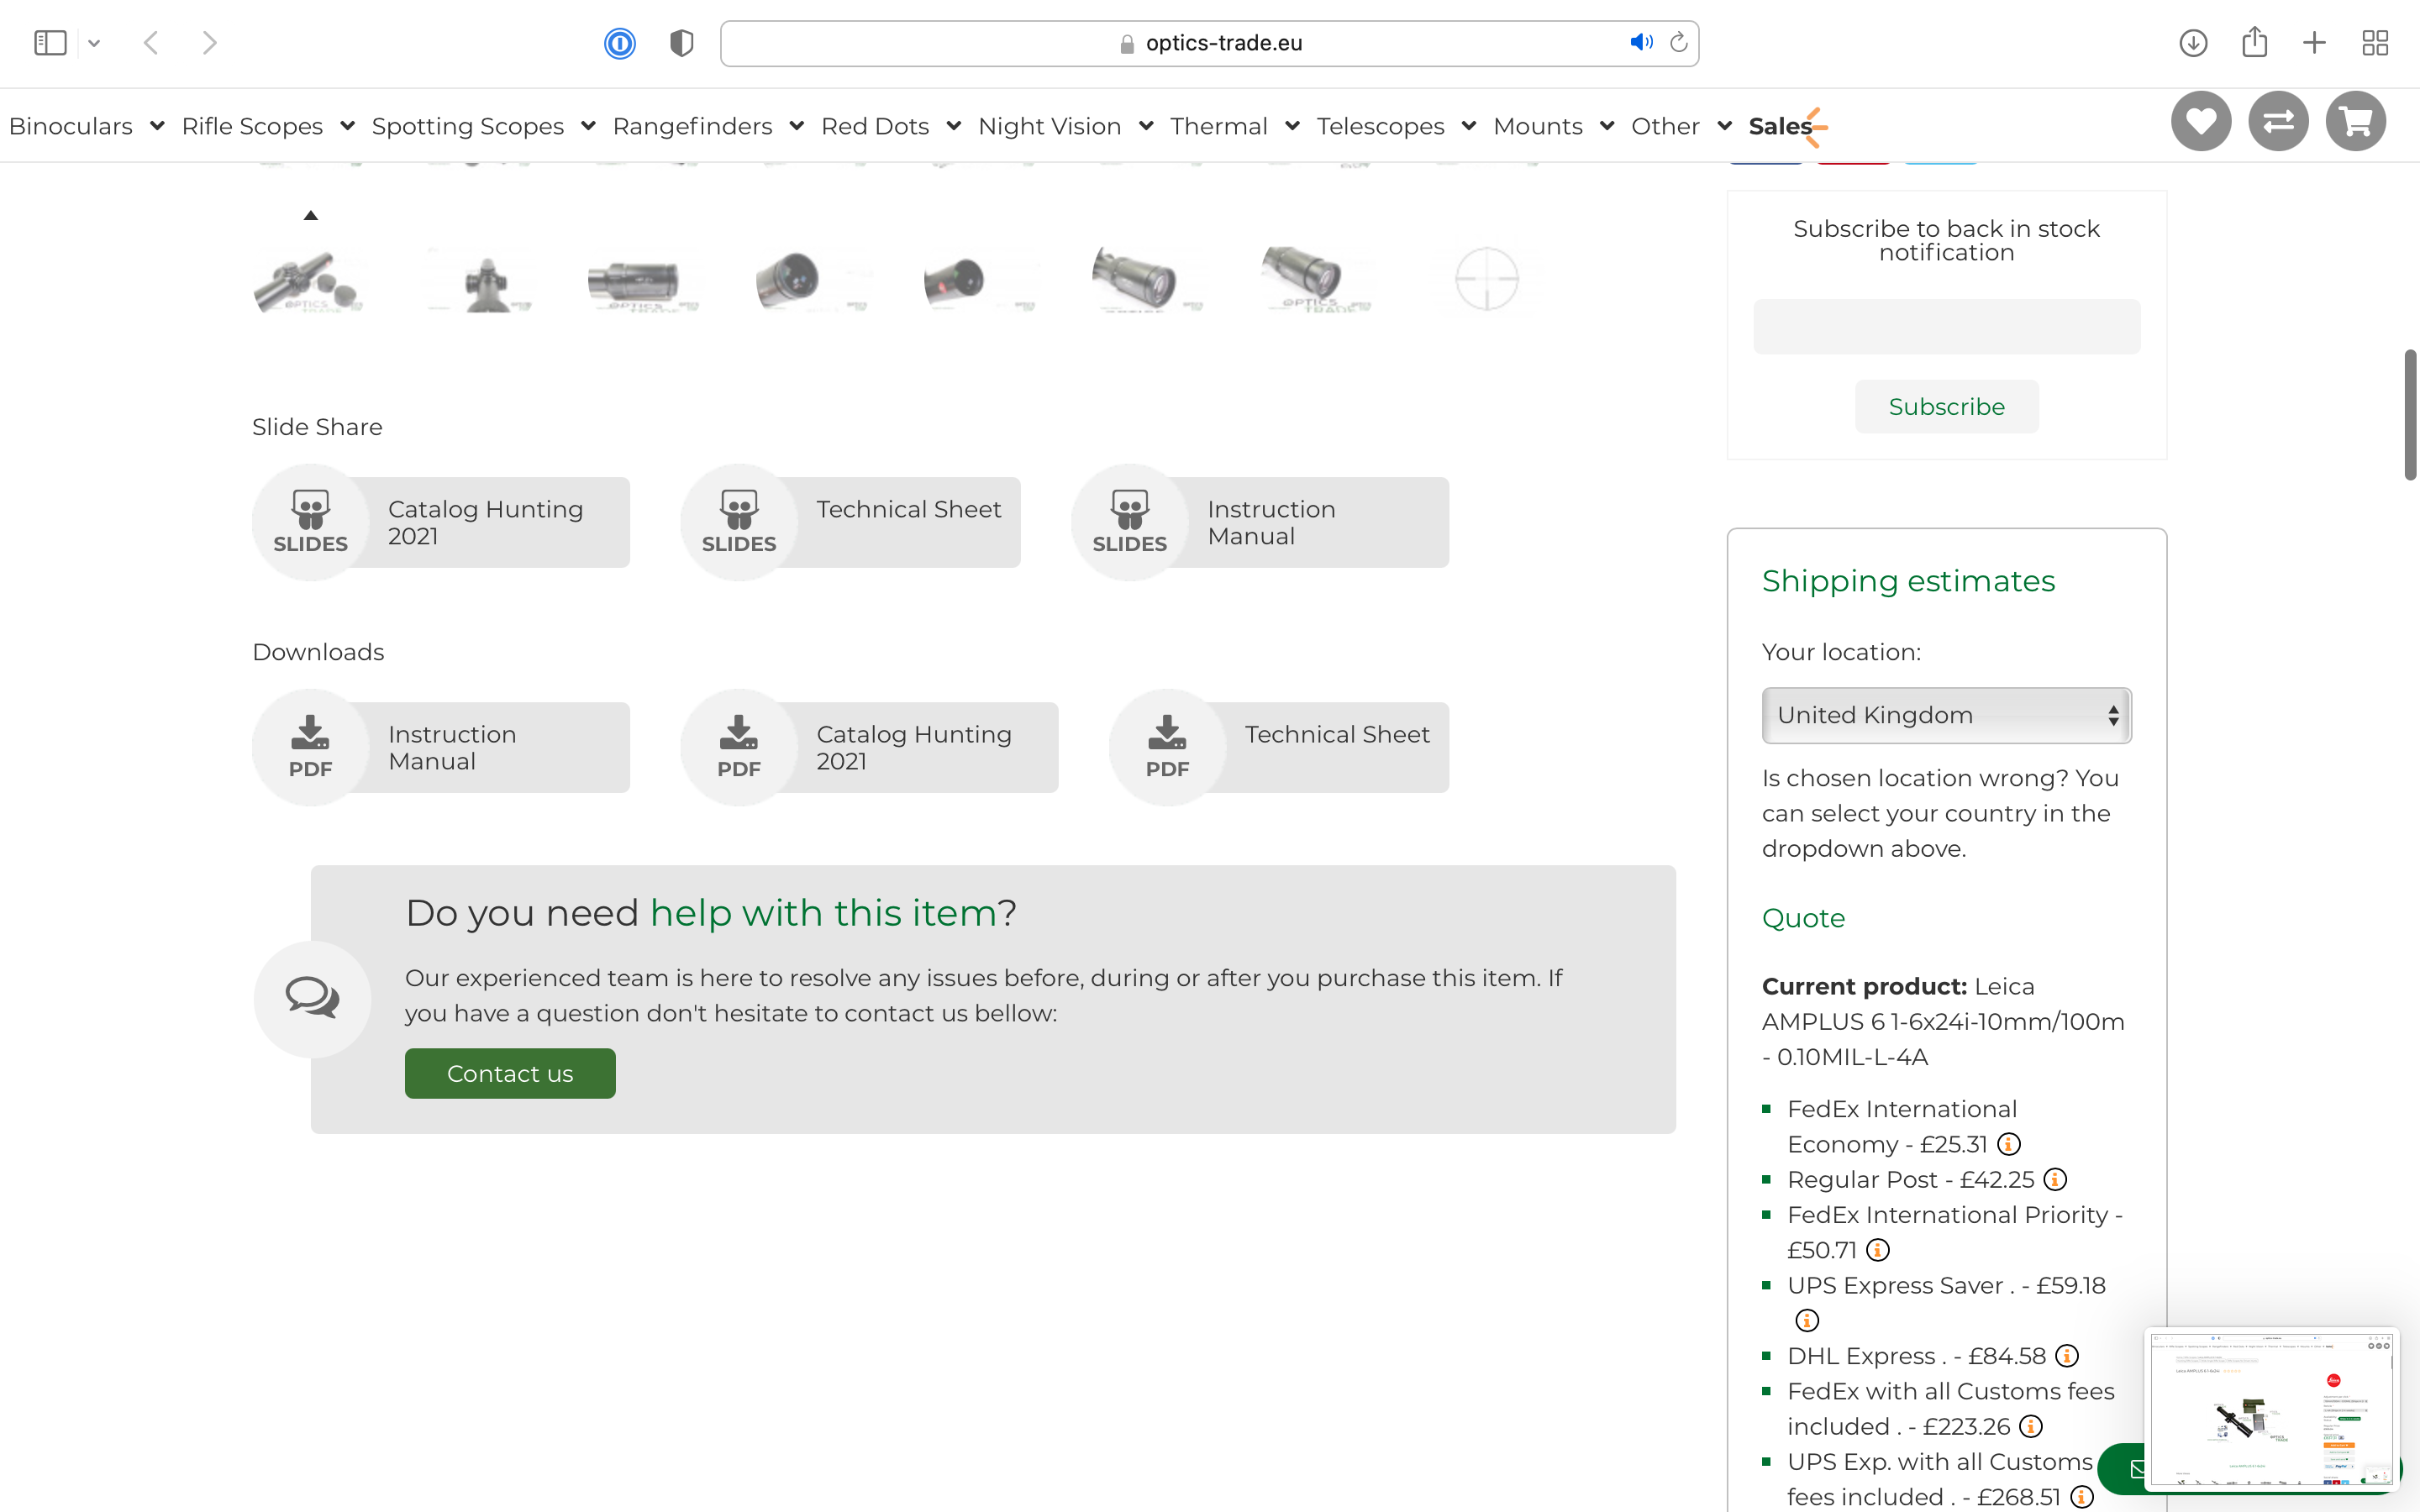Screen dimensions: 2420x1512
Task: Click the page vertical scrollbar
Action: coord(2411,415)
